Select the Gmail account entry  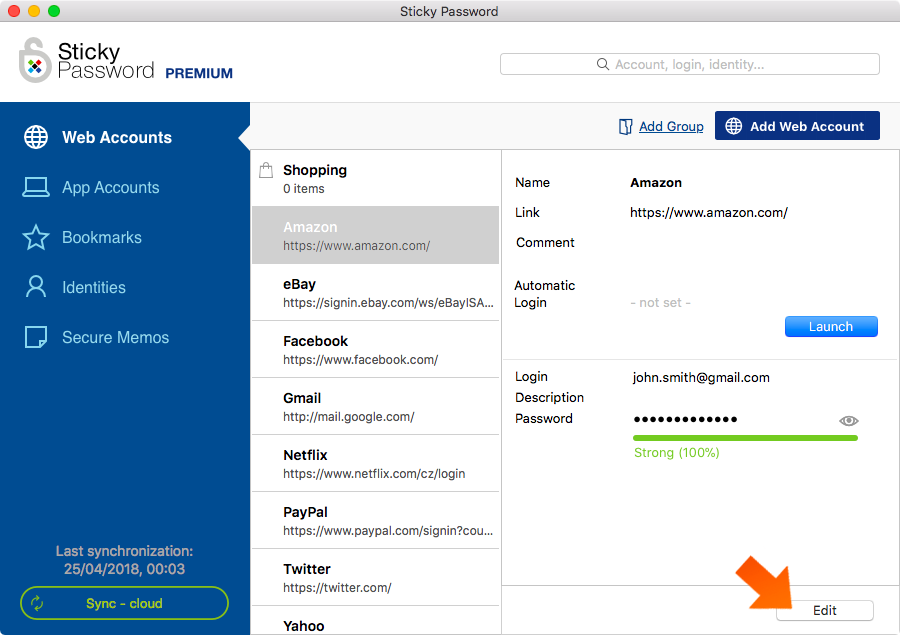[x=375, y=406]
